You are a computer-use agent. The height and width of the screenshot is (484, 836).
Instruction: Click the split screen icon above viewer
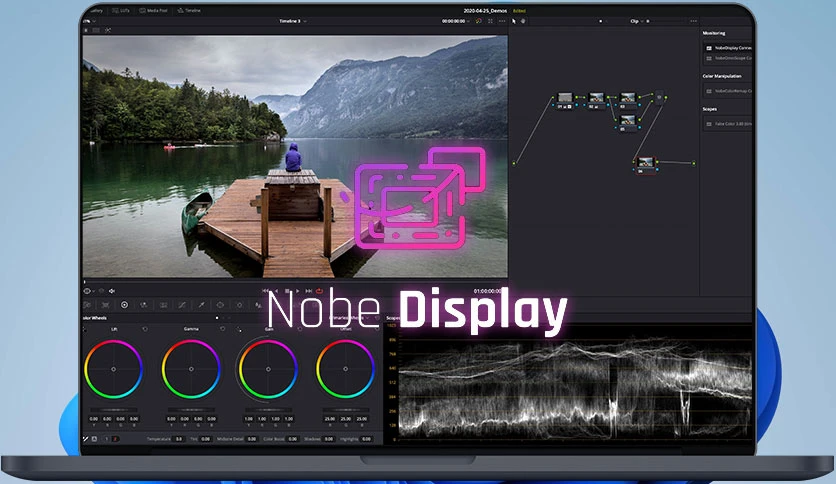[97, 30]
